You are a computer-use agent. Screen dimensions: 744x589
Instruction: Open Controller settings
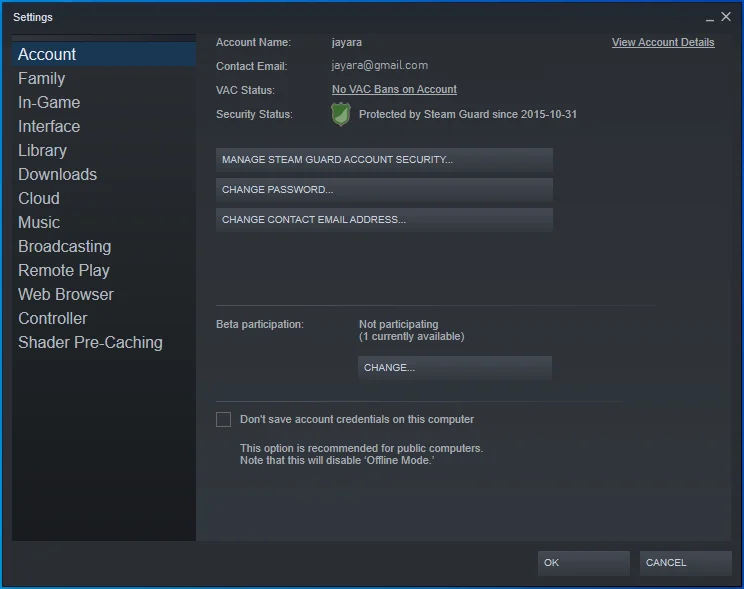pos(104,318)
